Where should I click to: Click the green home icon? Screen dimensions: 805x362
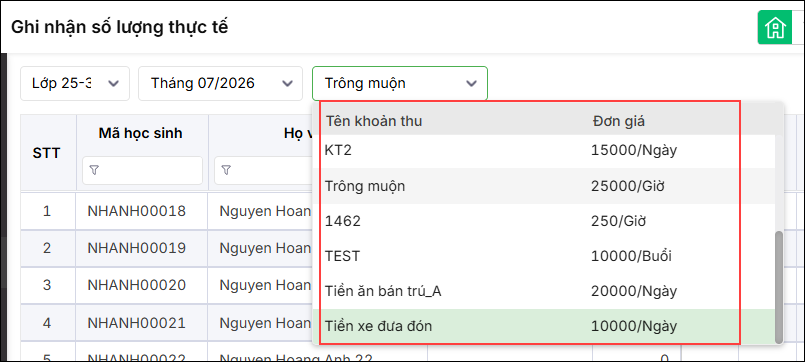(775, 27)
